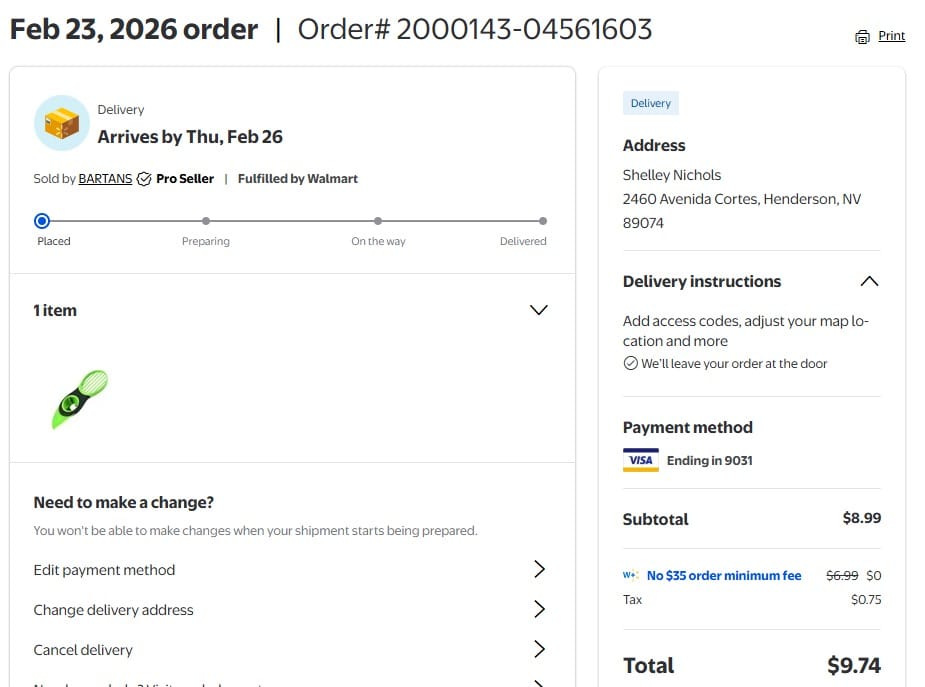The height and width of the screenshot is (687, 925).
Task: Click the No $35 order minimum fee link
Action: 724,576
